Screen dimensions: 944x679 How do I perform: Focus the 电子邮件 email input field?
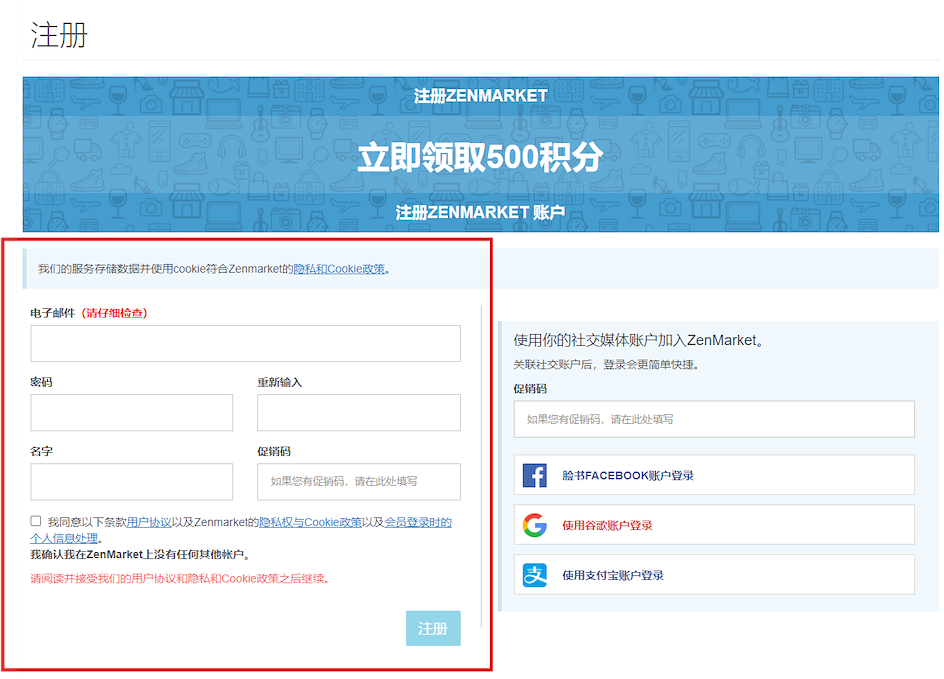[246, 343]
